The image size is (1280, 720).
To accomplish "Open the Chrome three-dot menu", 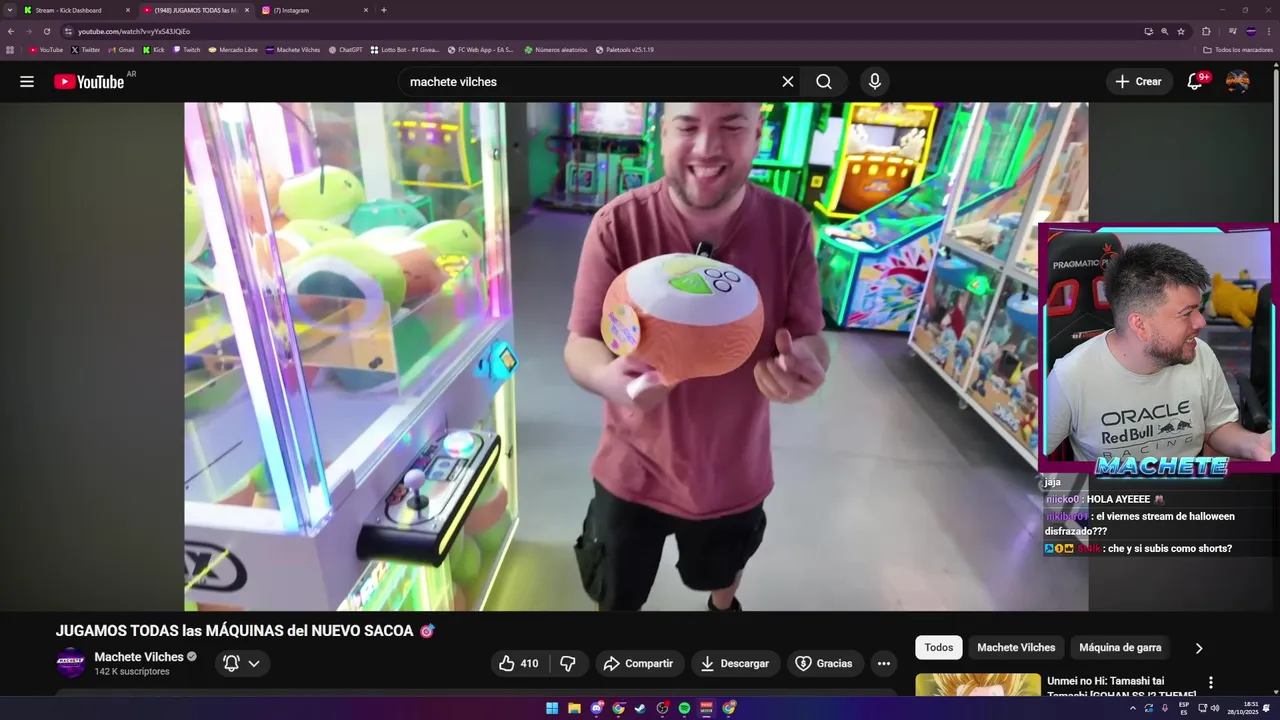I will coord(1269,31).
